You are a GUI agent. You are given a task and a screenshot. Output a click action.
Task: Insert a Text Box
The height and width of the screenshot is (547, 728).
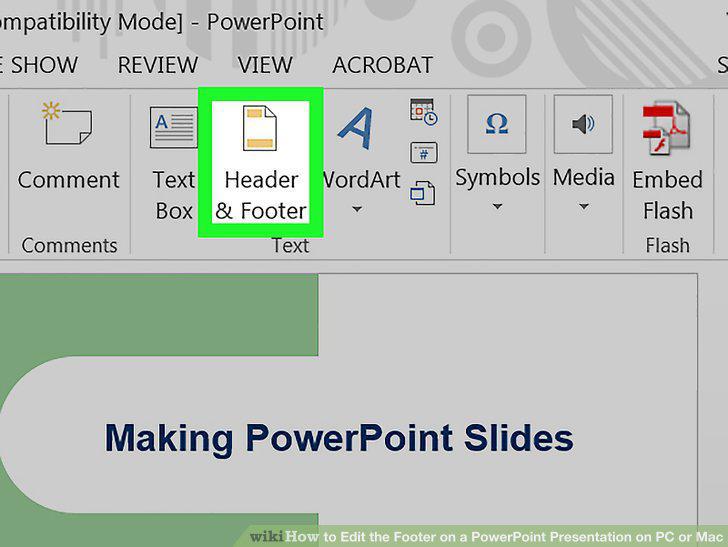tap(174, 162)
